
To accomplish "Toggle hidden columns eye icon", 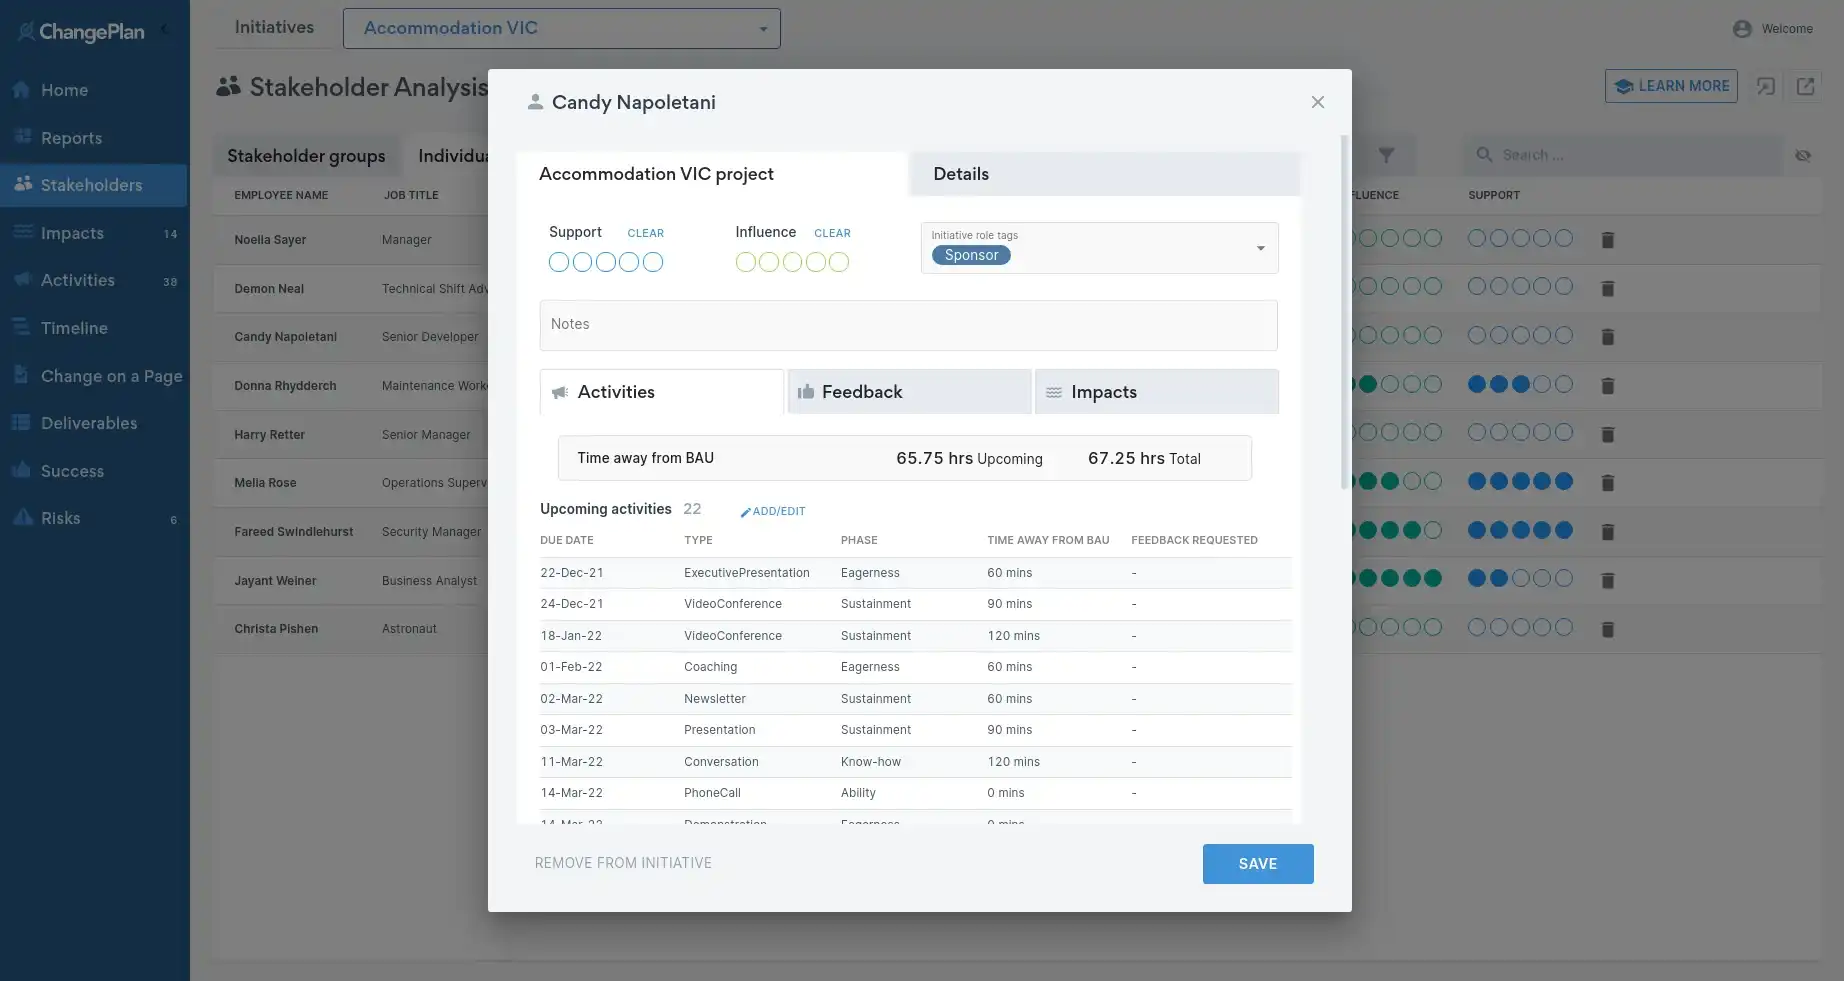I will (1802, 155).
